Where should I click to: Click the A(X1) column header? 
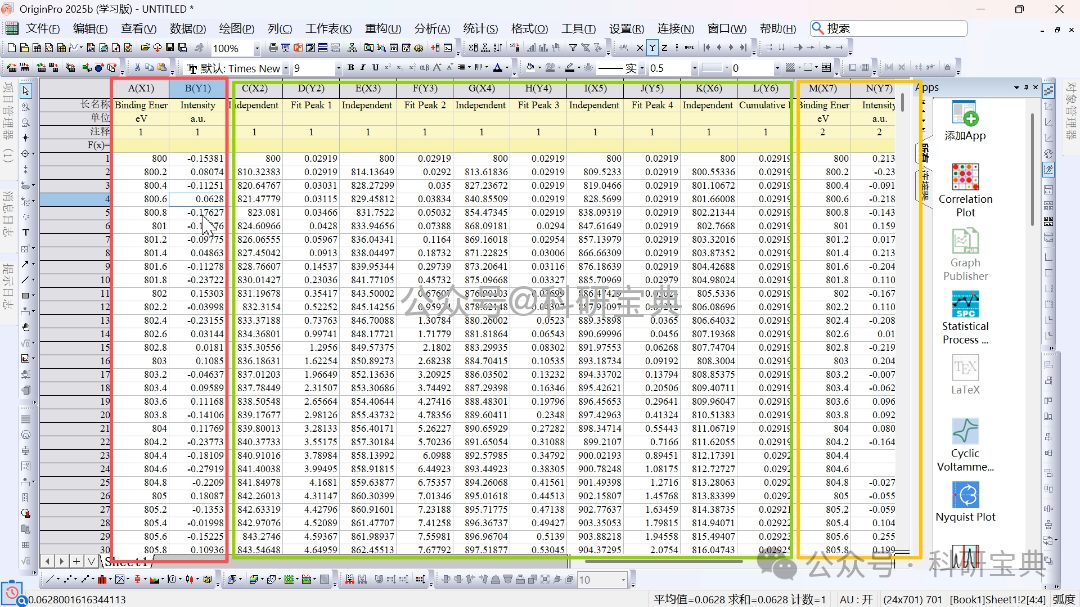click(141, 89)
